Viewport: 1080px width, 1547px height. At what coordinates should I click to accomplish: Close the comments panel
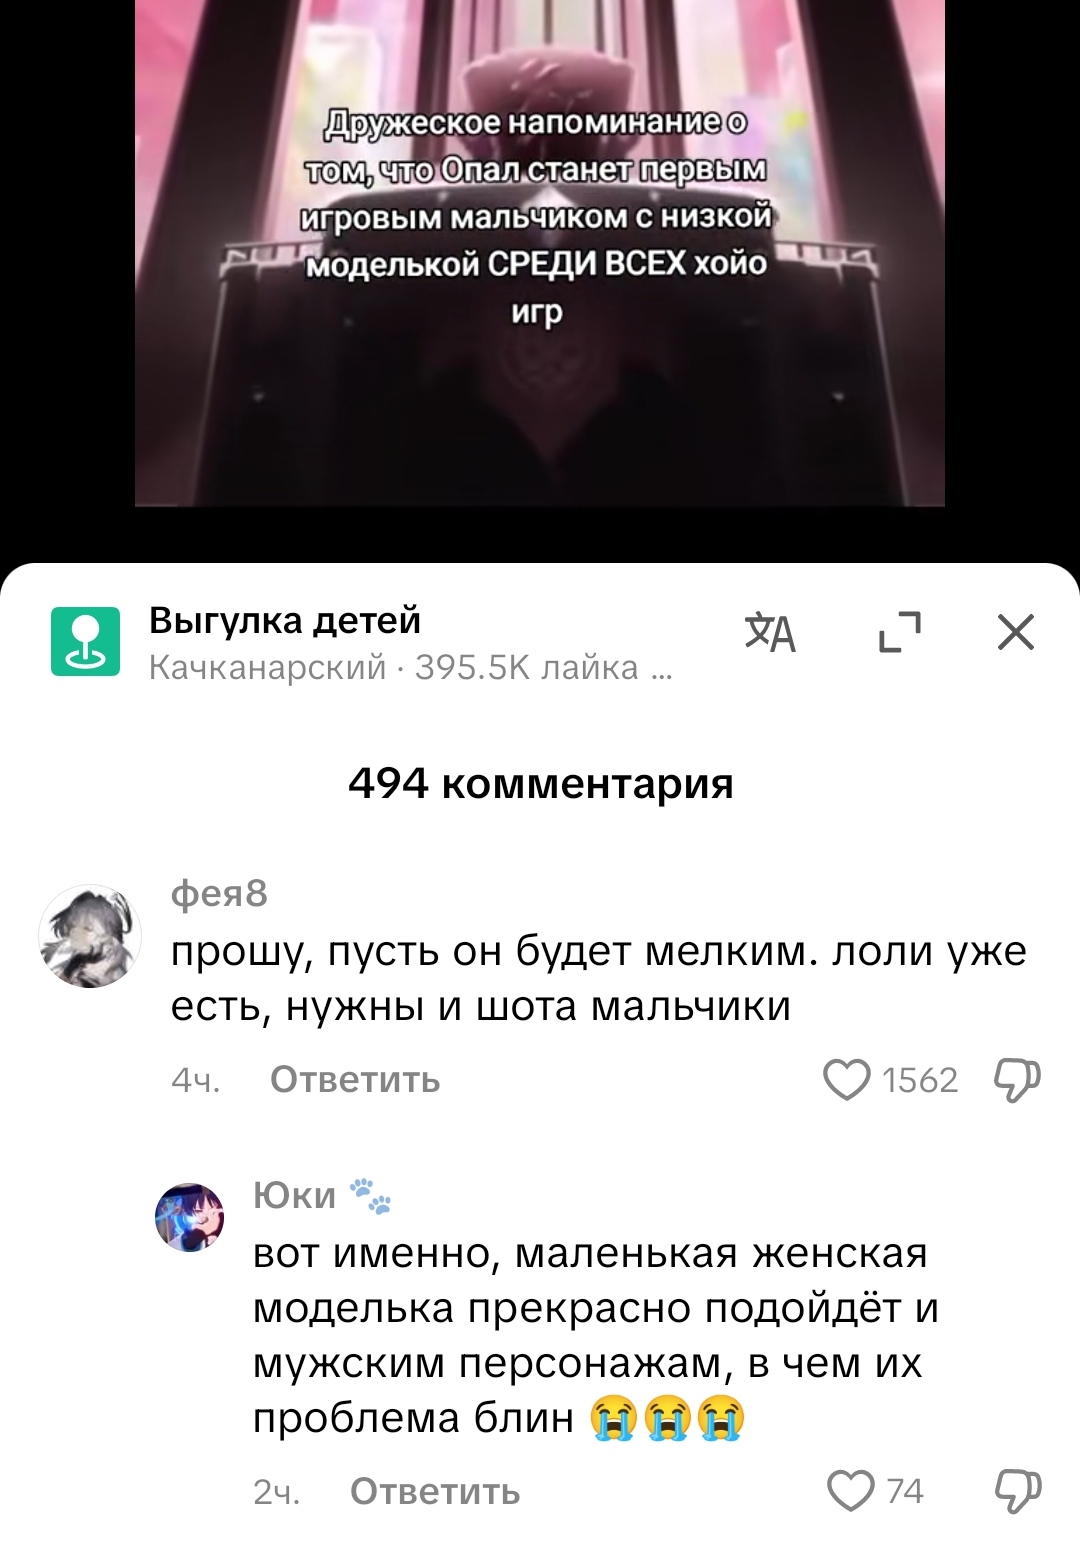tap(1016, 632)
